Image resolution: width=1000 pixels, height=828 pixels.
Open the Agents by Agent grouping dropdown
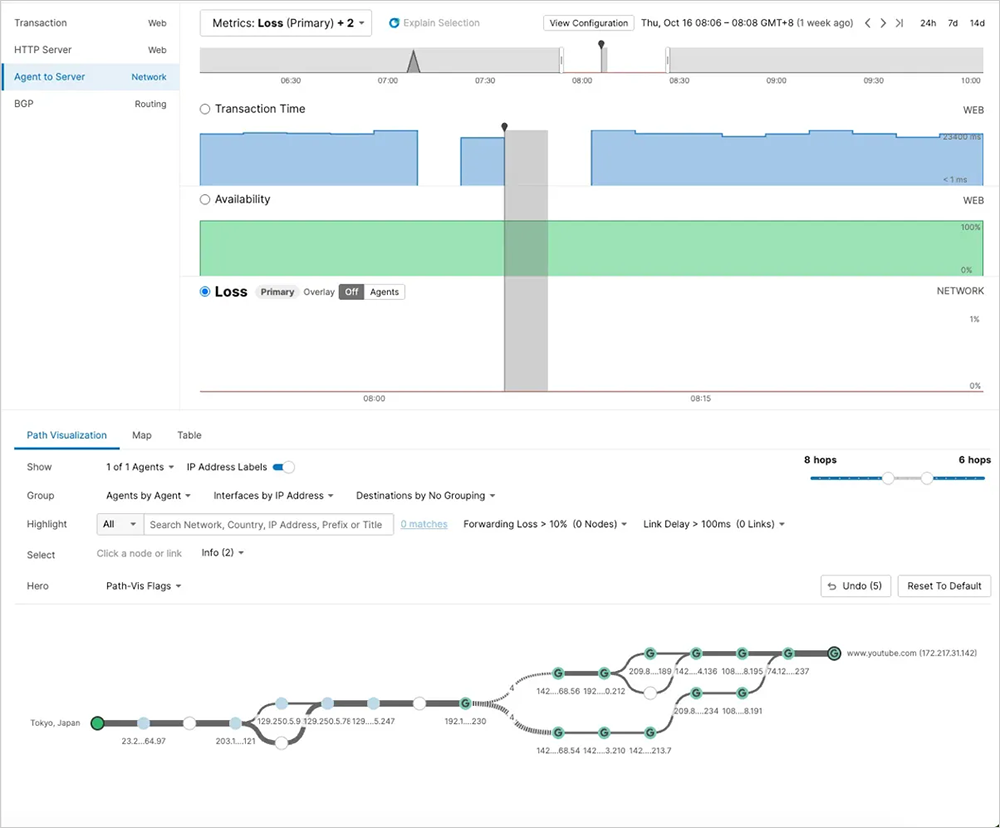tap(146, 495)
